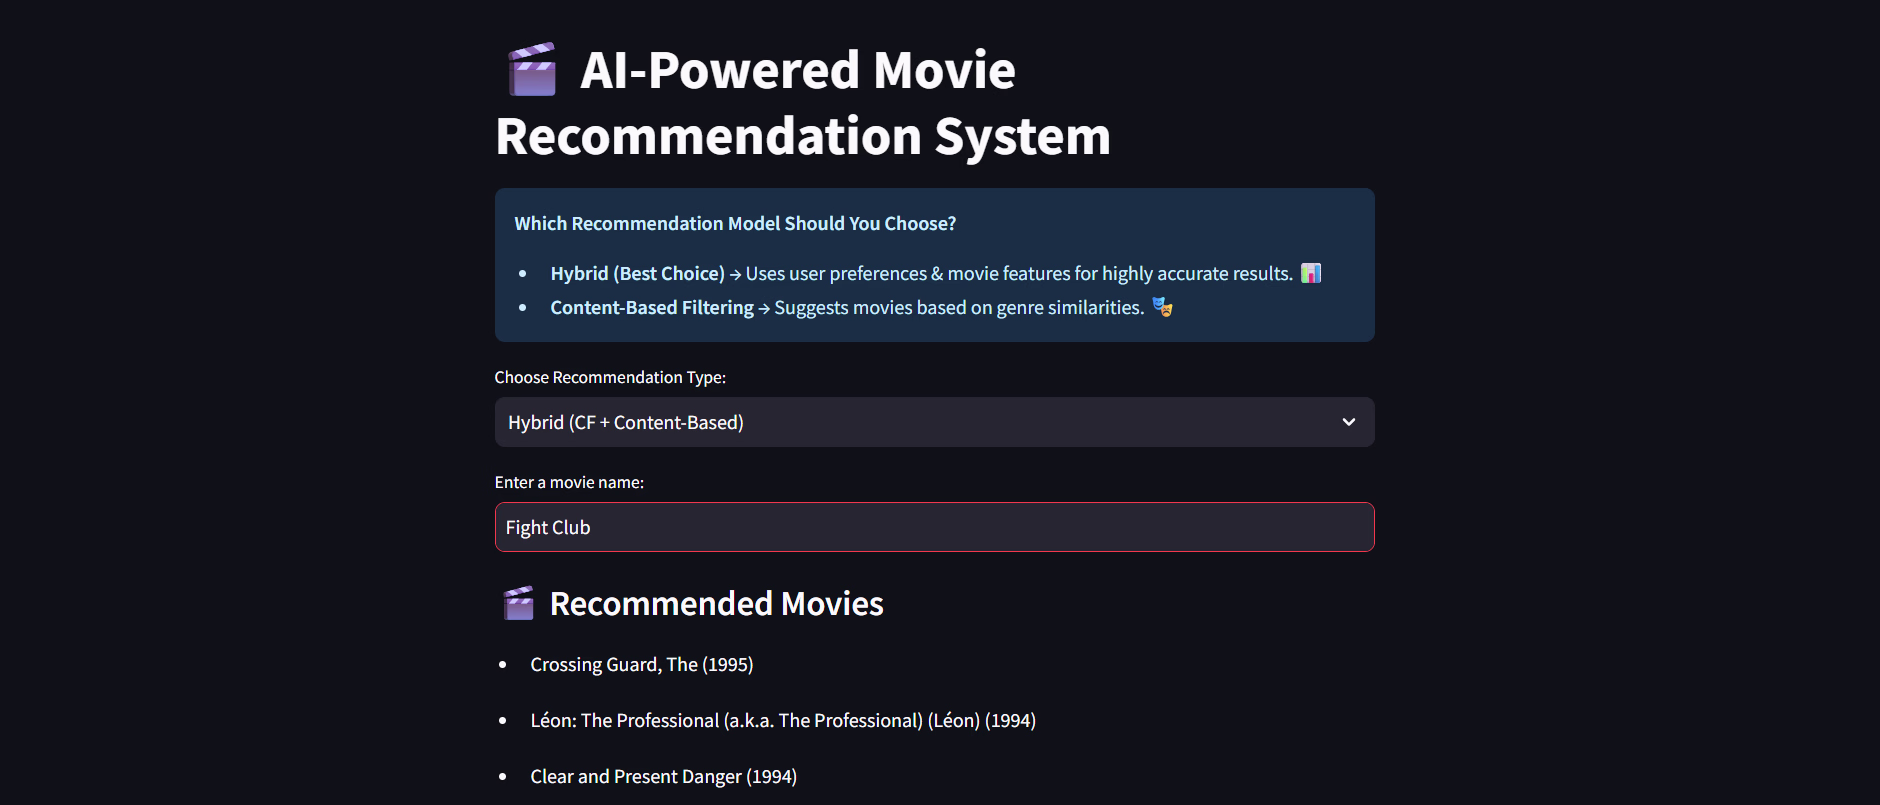Click the AI-Powered Movie Recommendation System title
Screen dimensions: 1880x805
[803, 103]
